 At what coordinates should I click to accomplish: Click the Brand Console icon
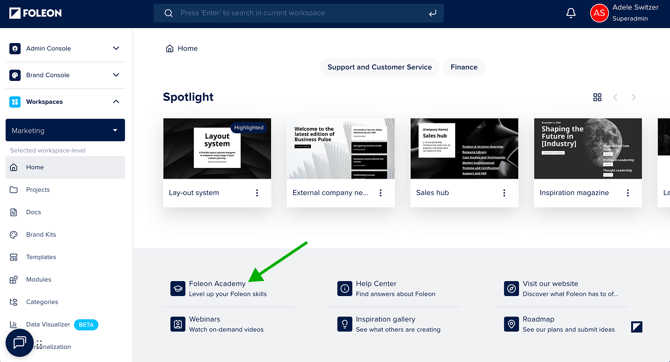[x=15, y=75]
